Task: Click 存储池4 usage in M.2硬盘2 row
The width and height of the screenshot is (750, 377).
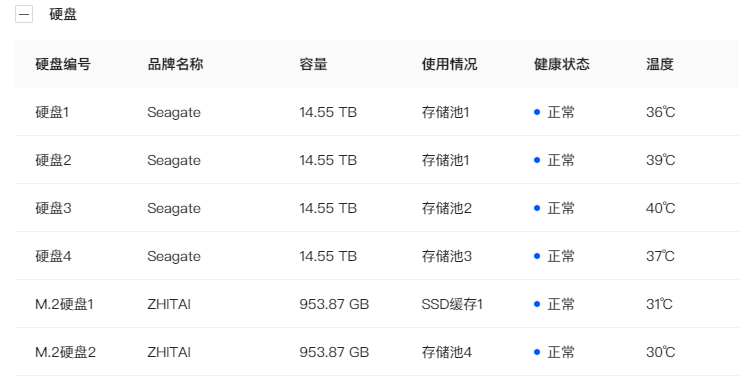Action: pyautogui.click(x=447, y=352)
